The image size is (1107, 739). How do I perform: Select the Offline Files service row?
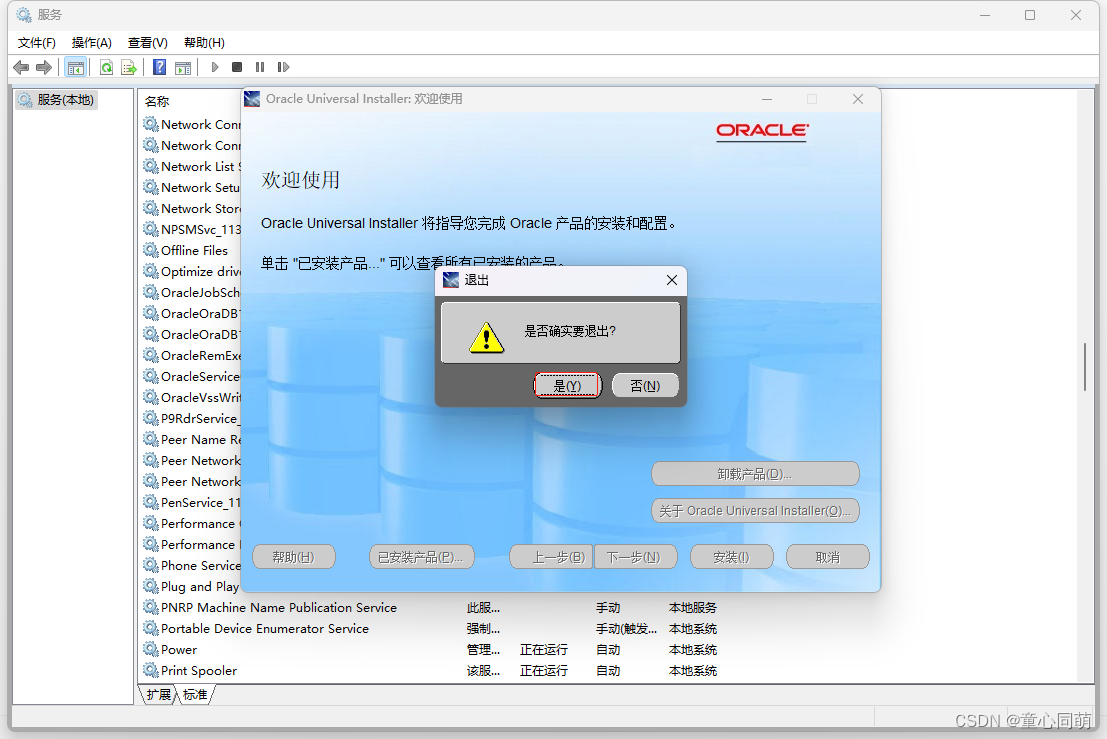(191, 251)
